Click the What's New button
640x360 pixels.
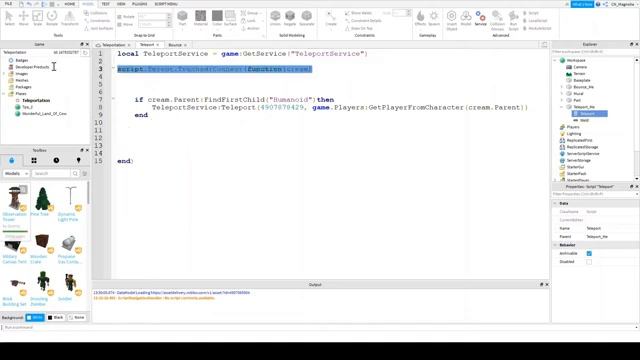582,4
